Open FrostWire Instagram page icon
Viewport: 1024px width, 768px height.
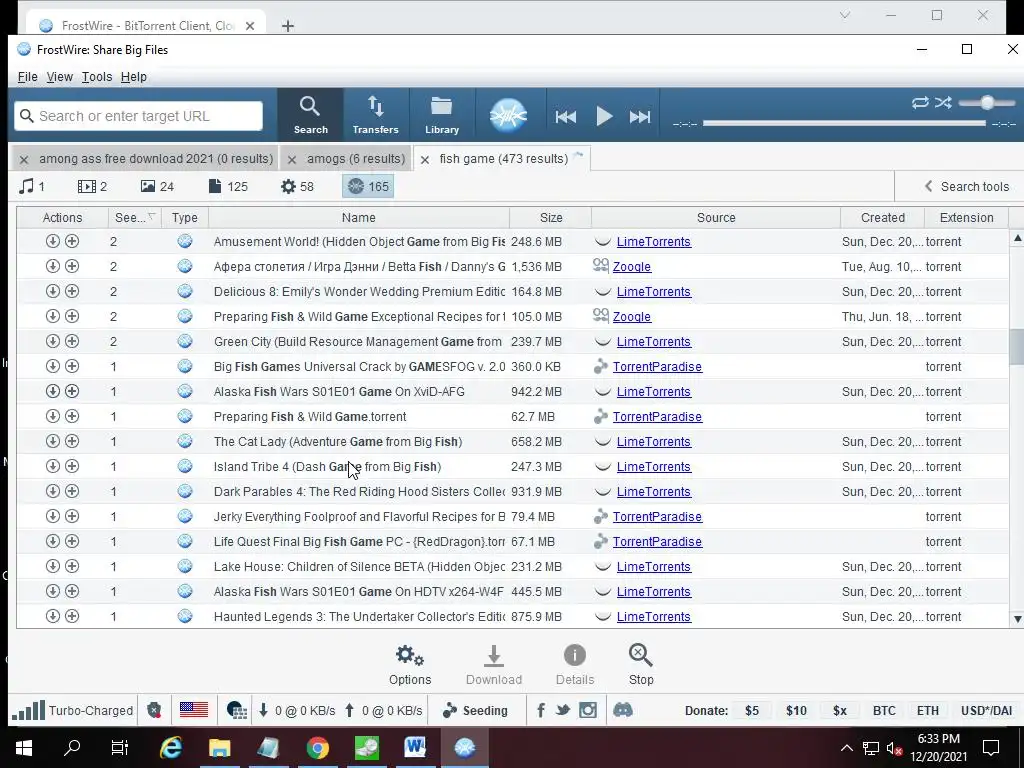(x=588, y=710)
